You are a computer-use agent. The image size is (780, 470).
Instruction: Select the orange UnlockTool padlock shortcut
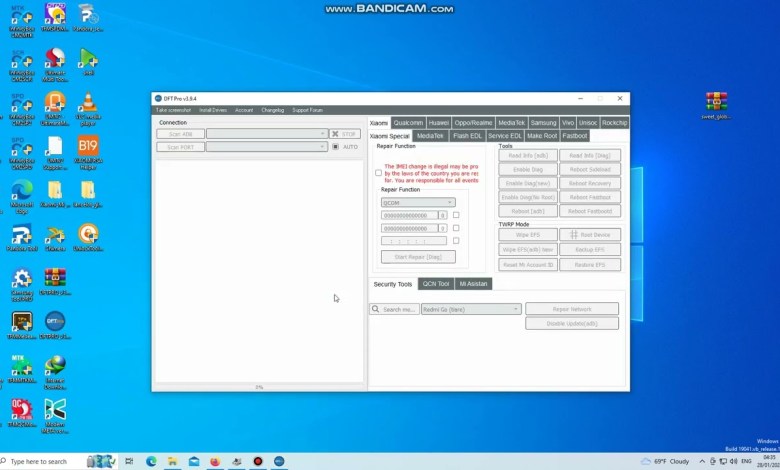tap(88, 237)
